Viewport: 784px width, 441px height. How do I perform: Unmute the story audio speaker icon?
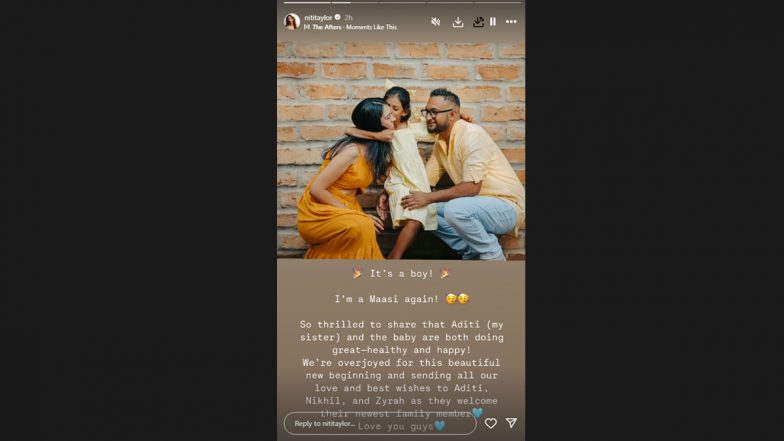(x=436, y=22)
